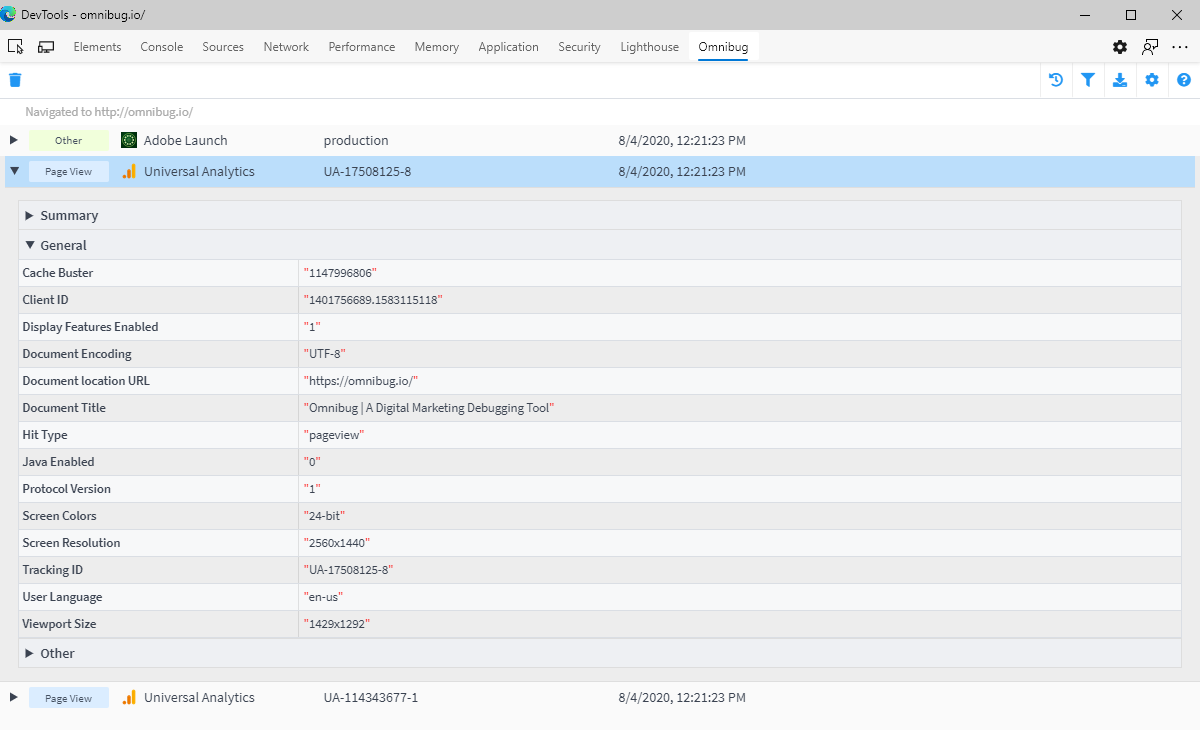Screen dimensions: 1200x730
Task: Expand the Adobe Launch request row
Action: [x=13, y=140]
